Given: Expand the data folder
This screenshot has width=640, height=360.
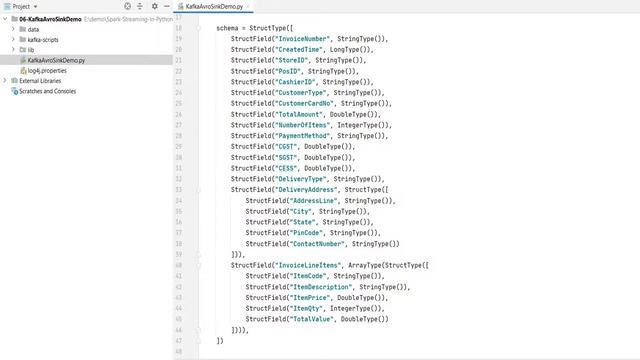Looking at the screenshot, I should 13,29.
